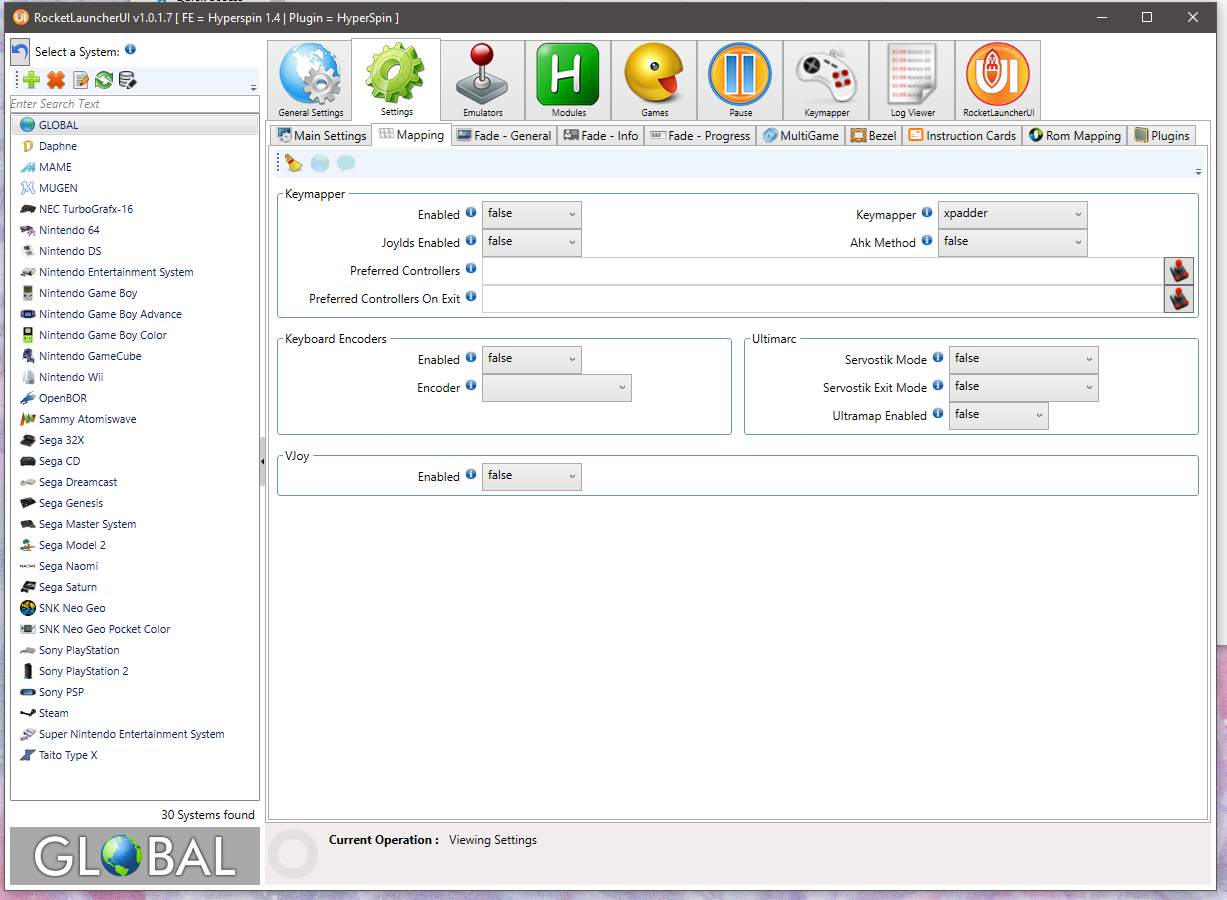Open the VJoy Enabled dropdown
Screen dimensions: 1227x900
(531, 477)
